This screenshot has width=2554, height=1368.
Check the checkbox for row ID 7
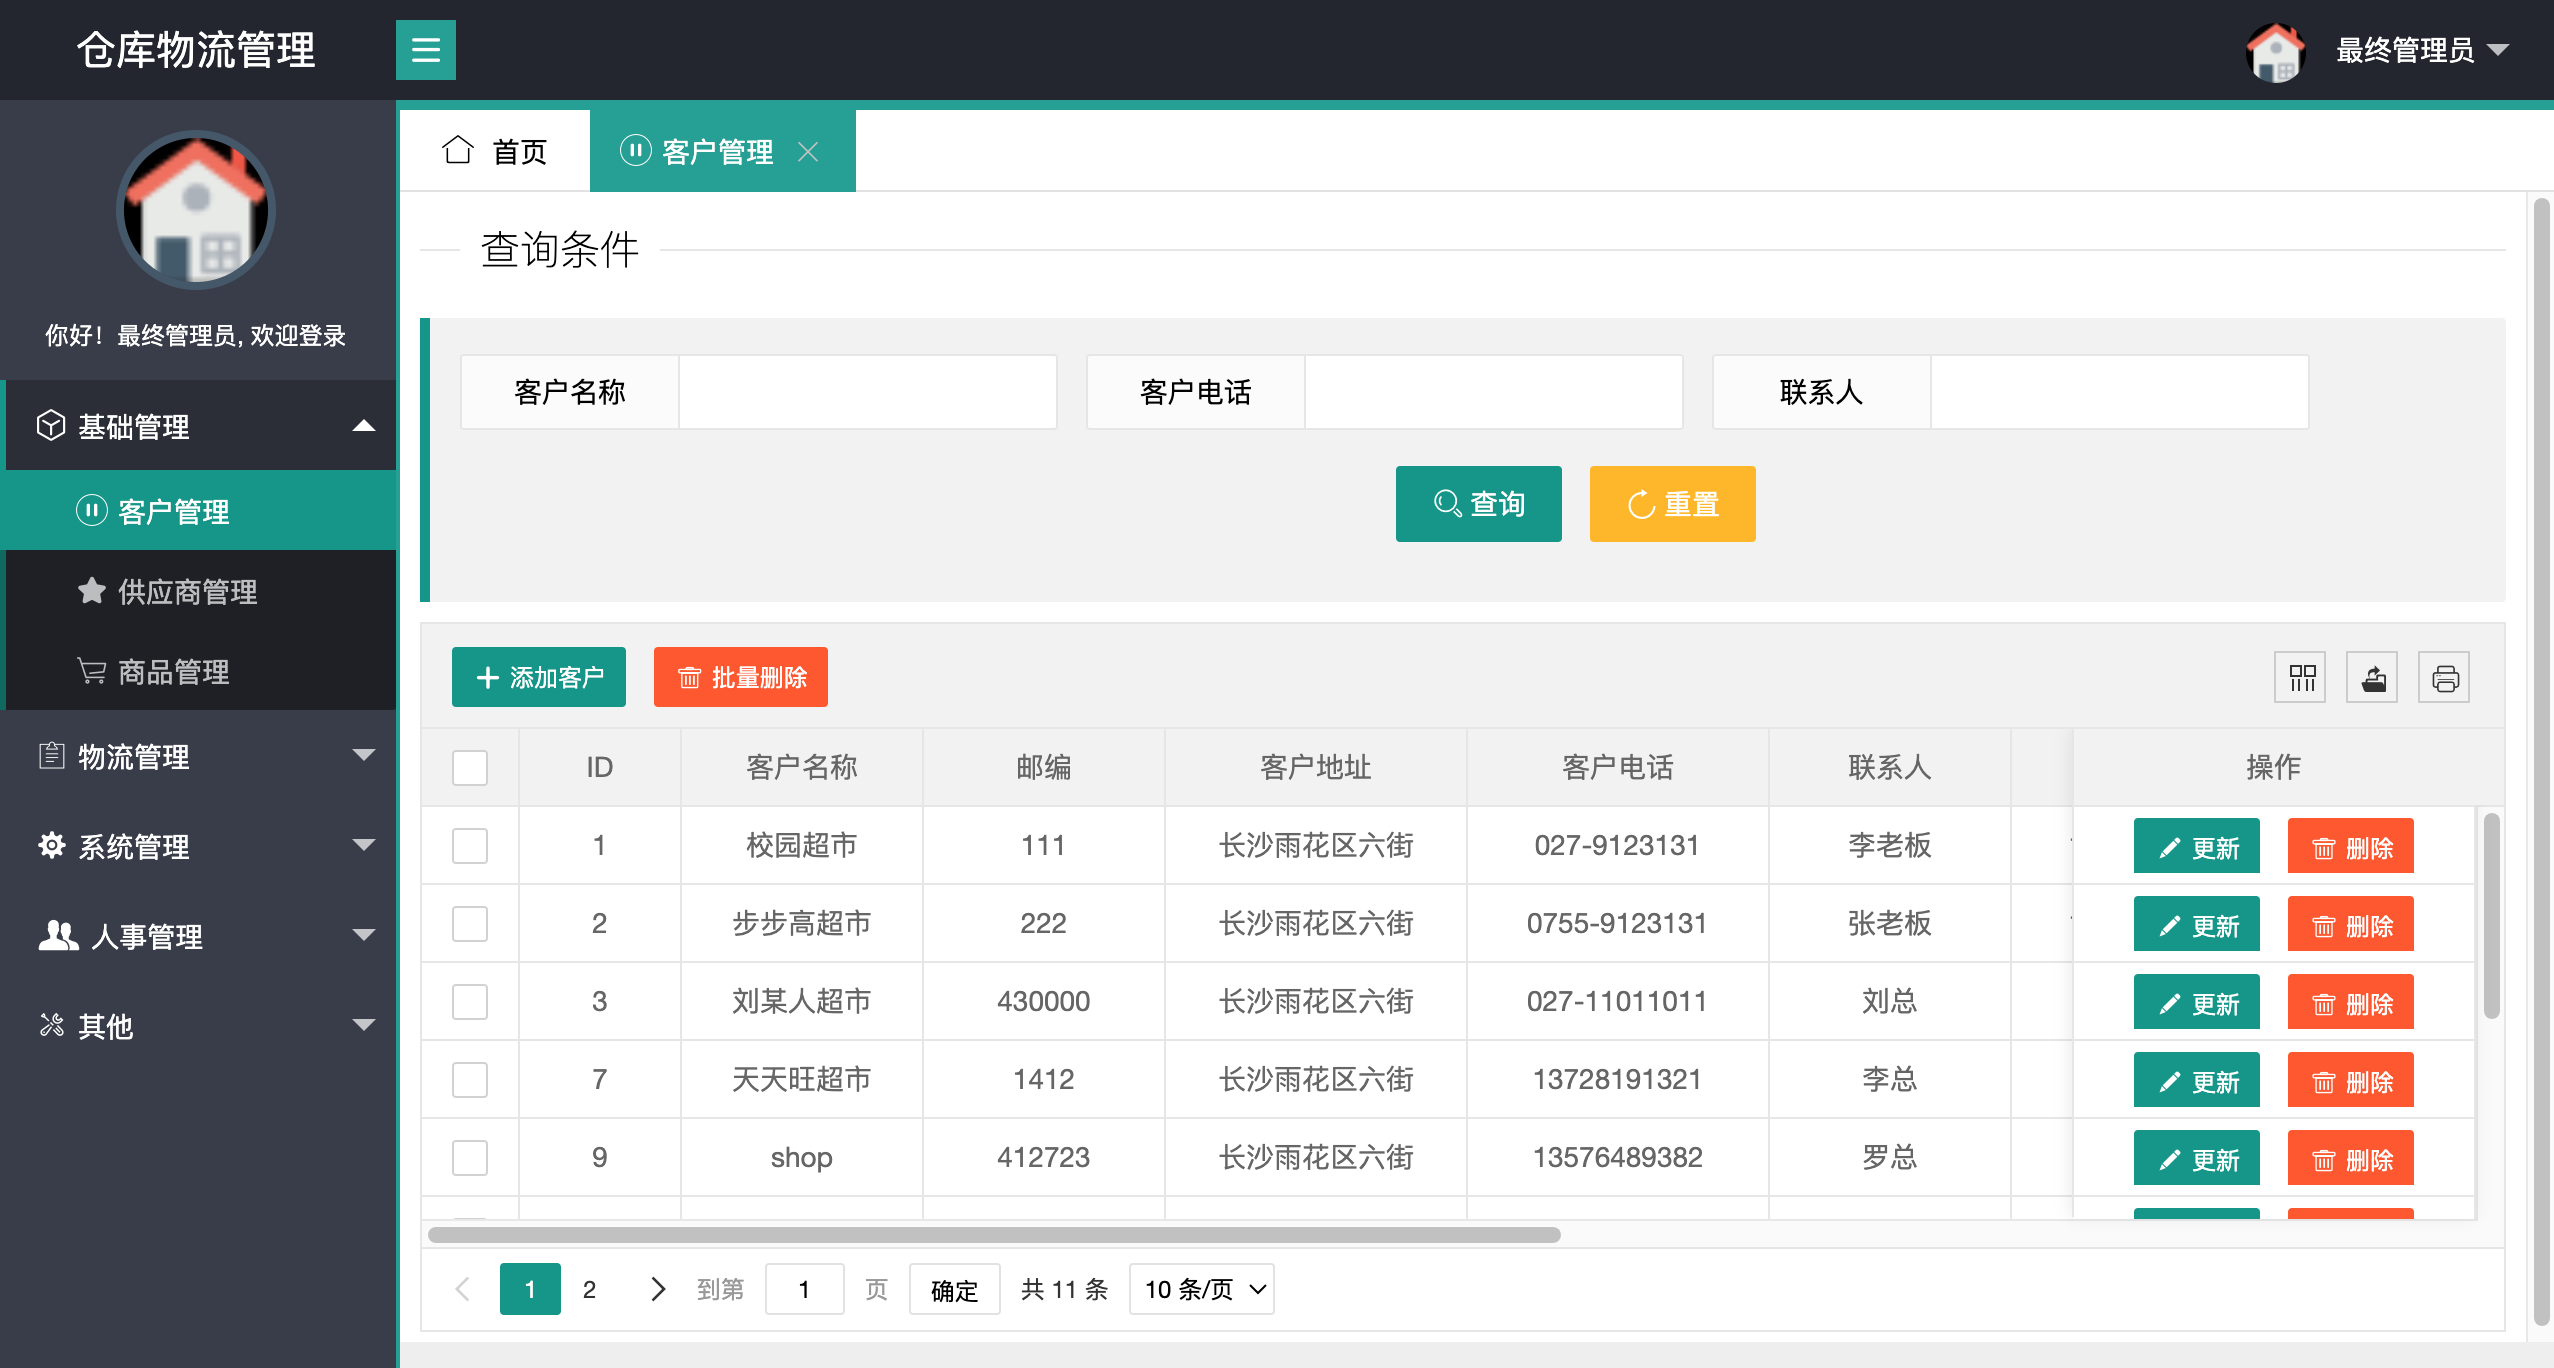[470, 1080]
